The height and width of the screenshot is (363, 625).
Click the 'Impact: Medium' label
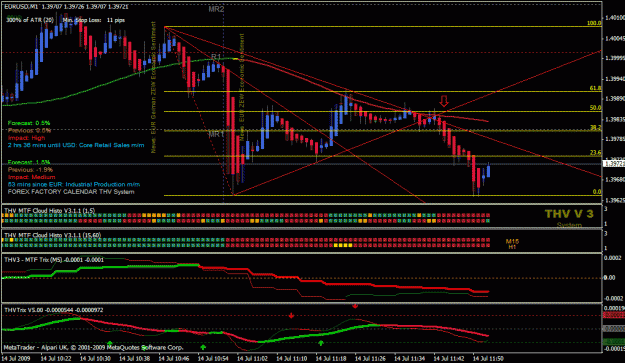pyautogui.click(x=31, y=177)
